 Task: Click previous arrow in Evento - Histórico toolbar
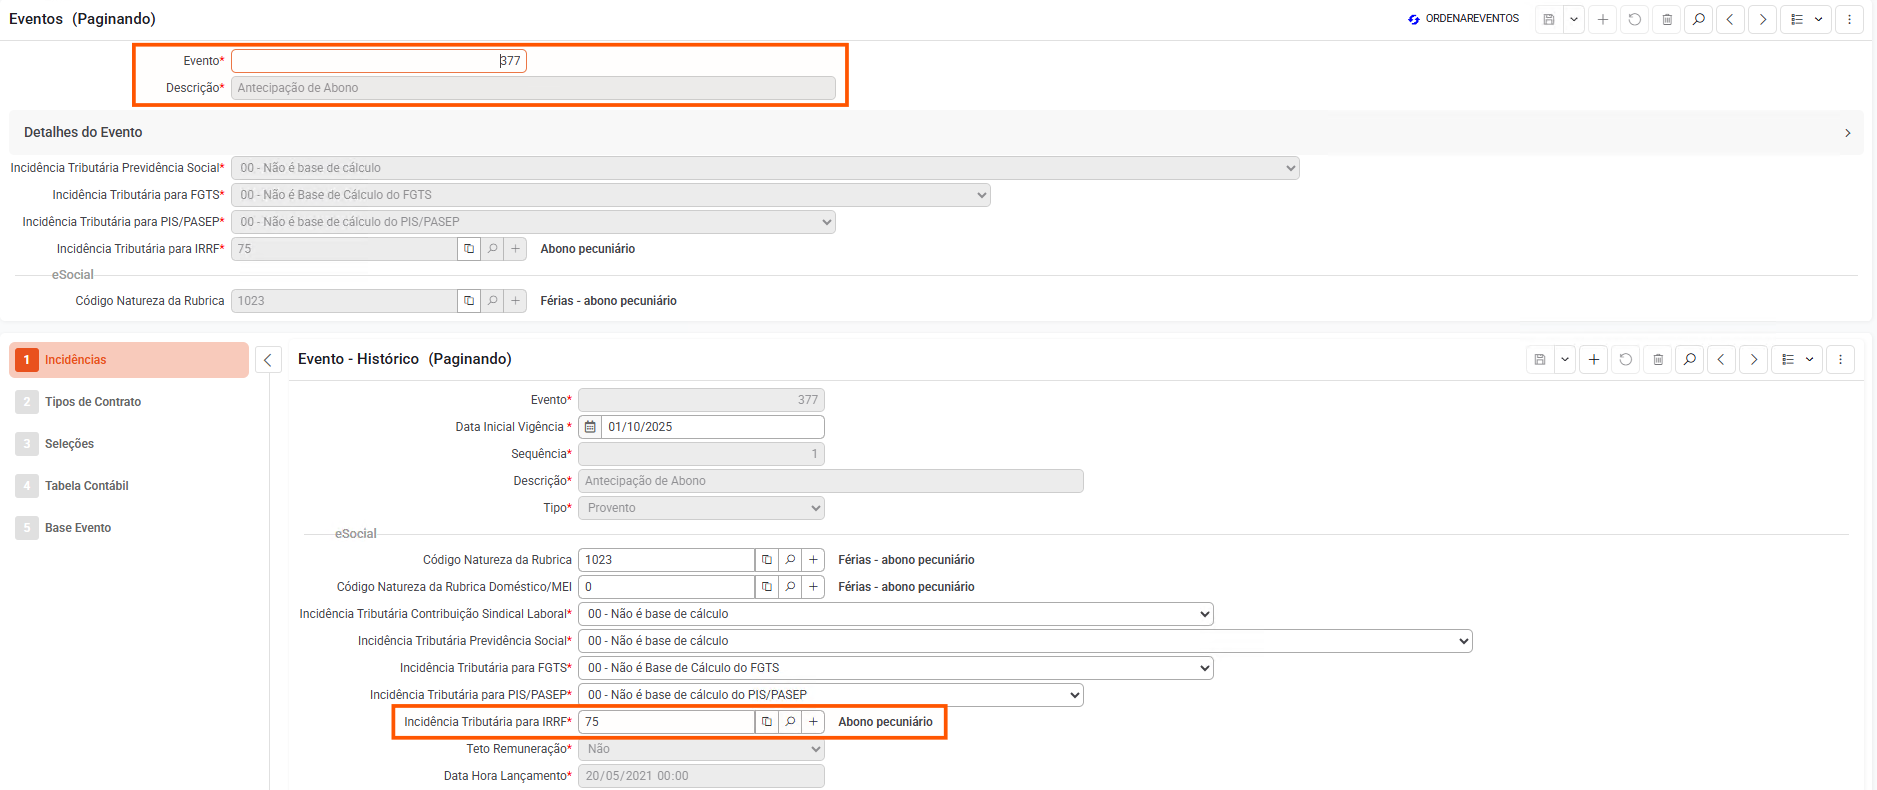click(x=1721, y=360)
